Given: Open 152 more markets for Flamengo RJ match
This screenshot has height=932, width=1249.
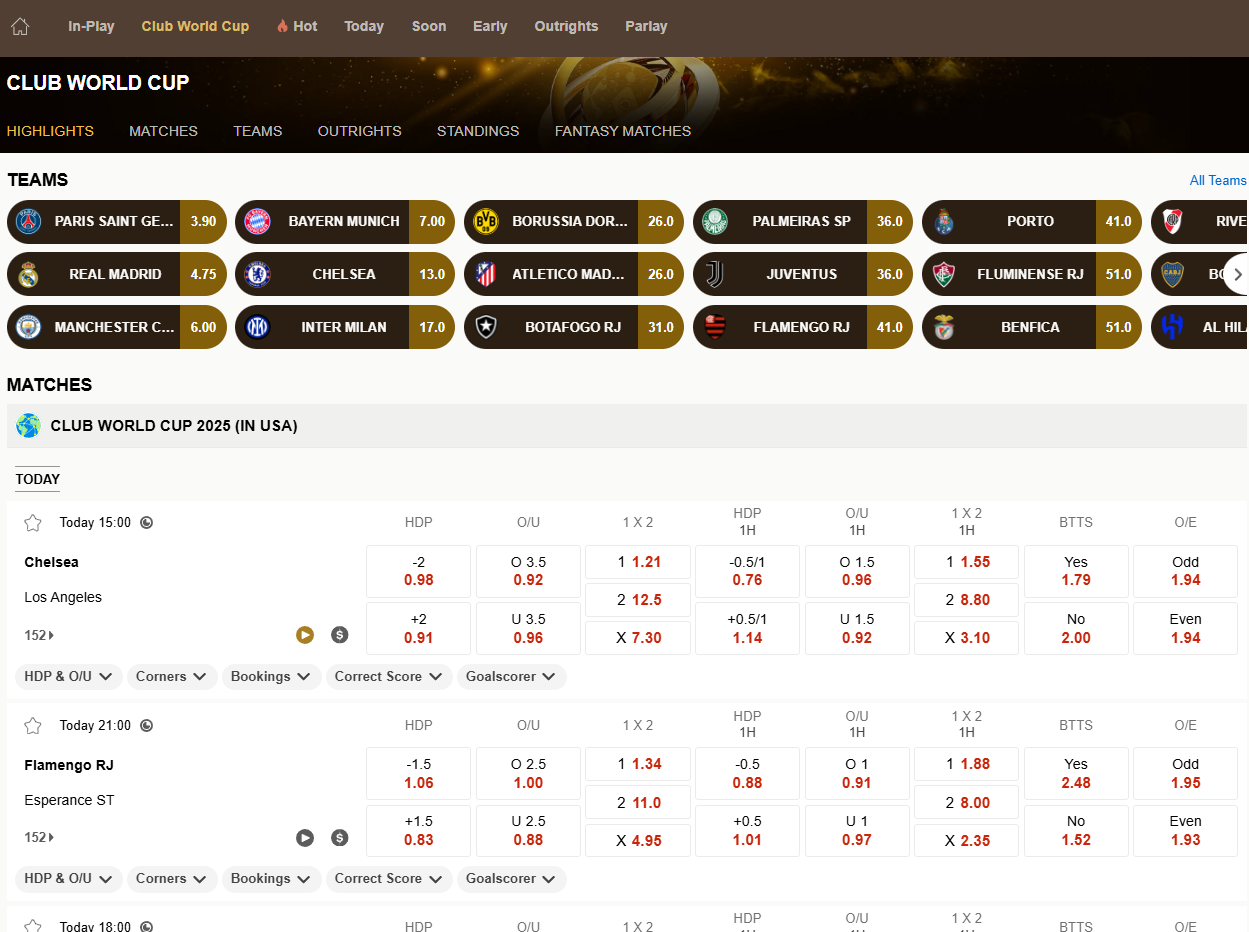Looking at the screenshot, I should point(39,837).
